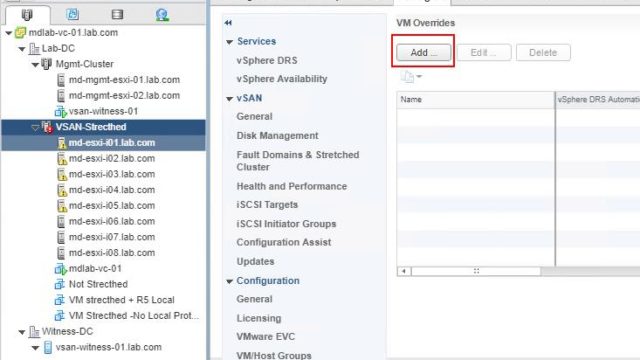Click the VM icon of Not Strecthed
640x360 pixels.
(60, 284)
